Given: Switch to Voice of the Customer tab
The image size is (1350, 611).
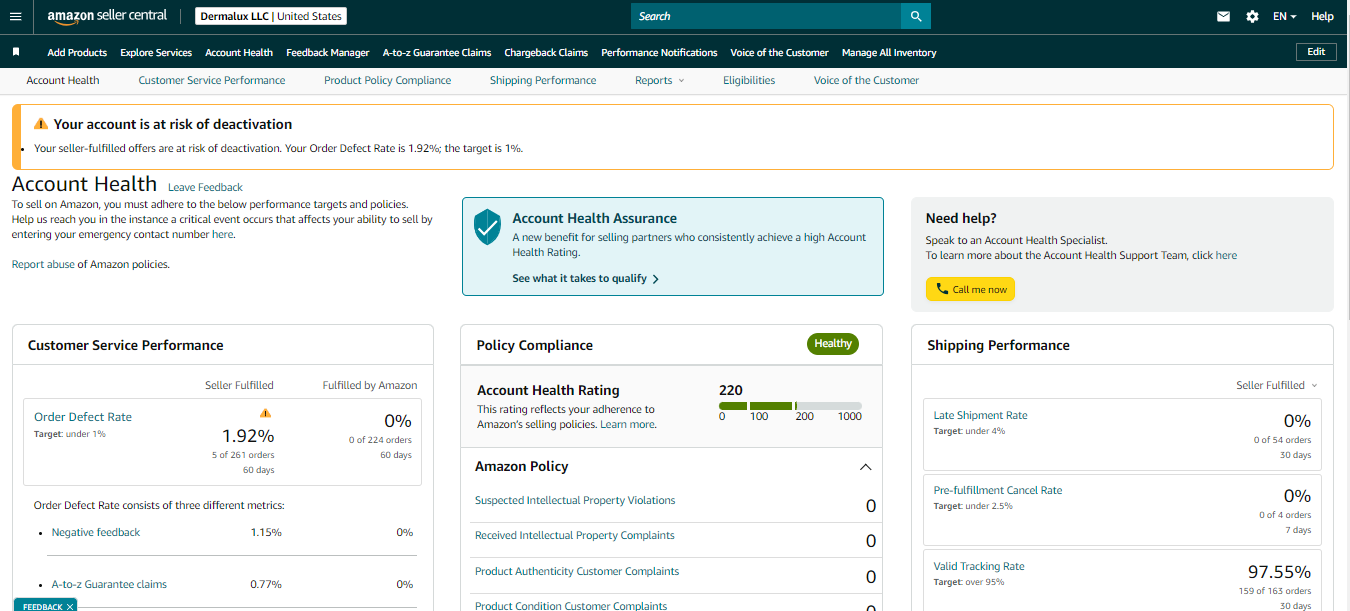Looking at the screenshot, I should pyautogui.click(x=866, y=80).
